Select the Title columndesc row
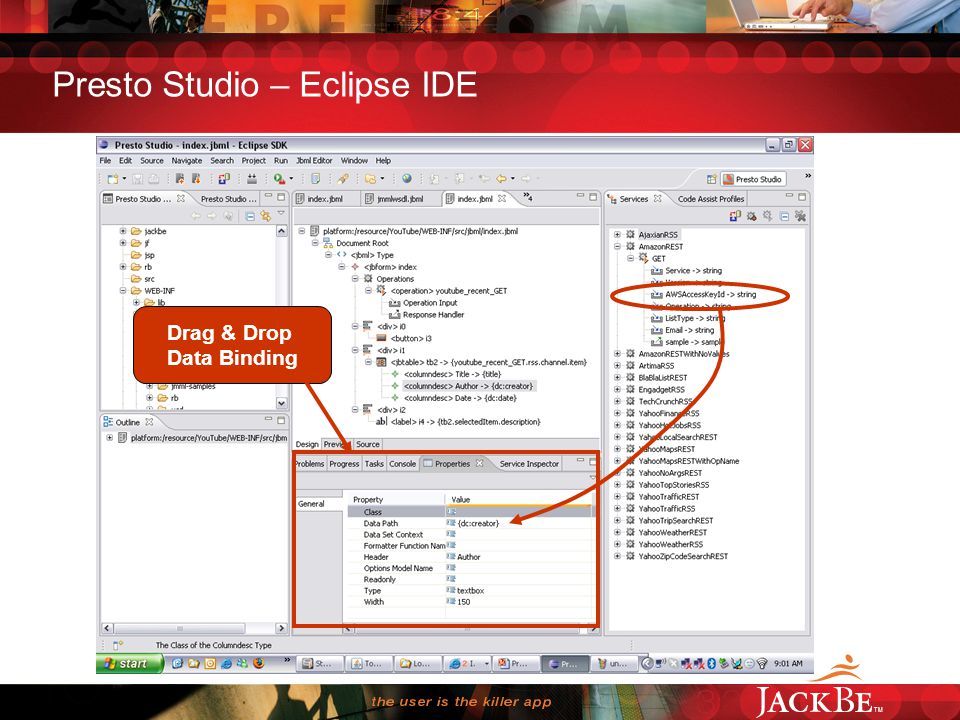Viewport: 960px width, 720px height. coord(452,374)
